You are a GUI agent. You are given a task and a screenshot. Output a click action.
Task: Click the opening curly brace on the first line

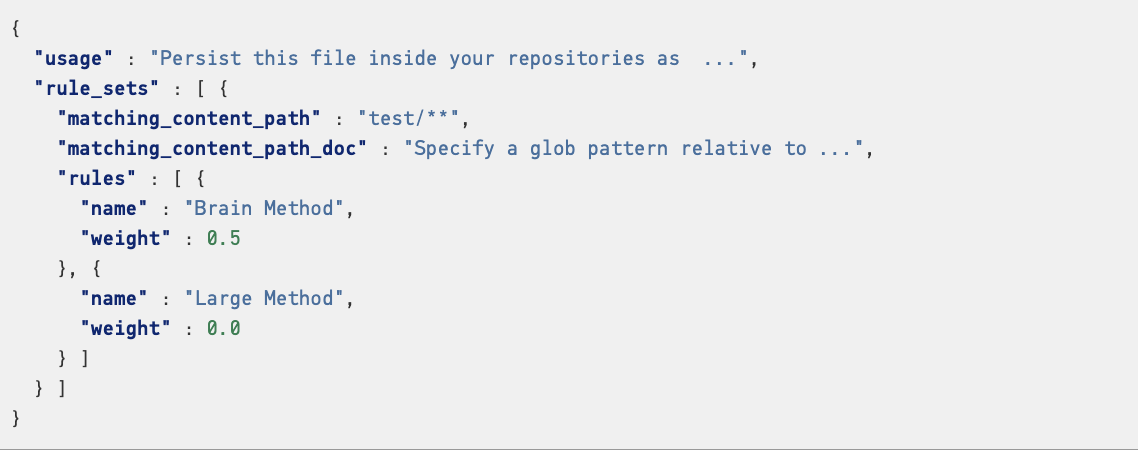pos(16,29)
